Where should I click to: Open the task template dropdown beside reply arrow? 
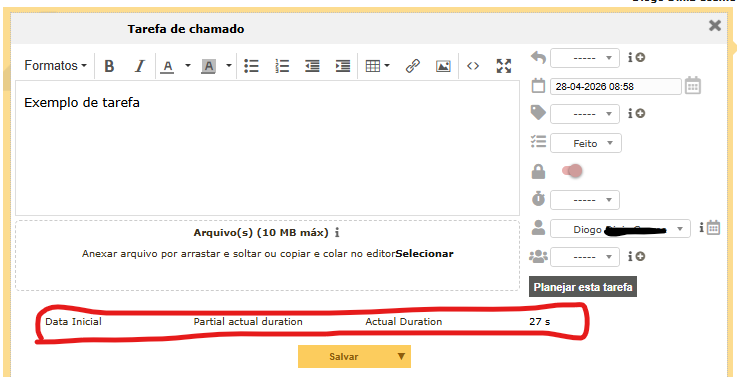click(x=585, y=58)
